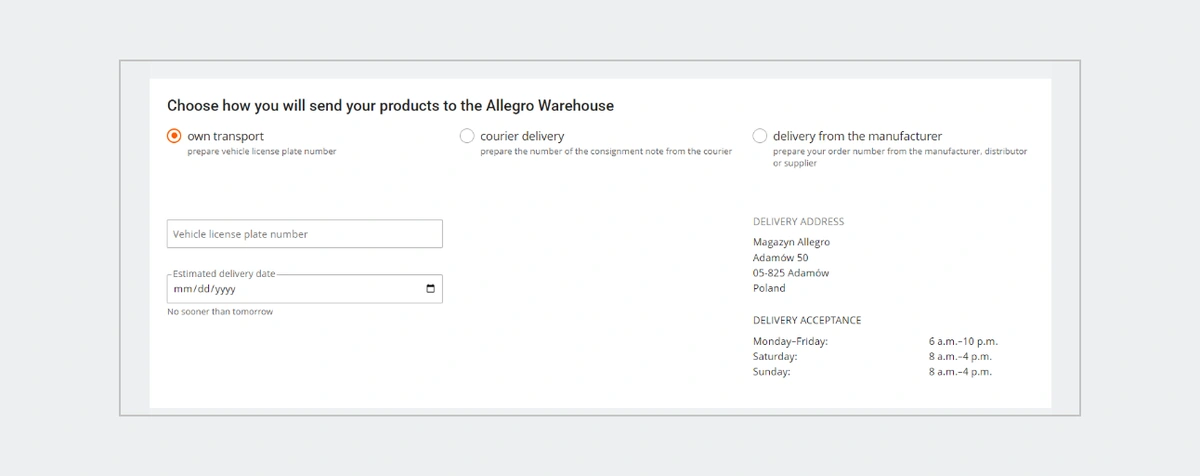Open the calendar picker icon
The width and height of the screenshot is (1200, 476).
[x=431, y=289]
